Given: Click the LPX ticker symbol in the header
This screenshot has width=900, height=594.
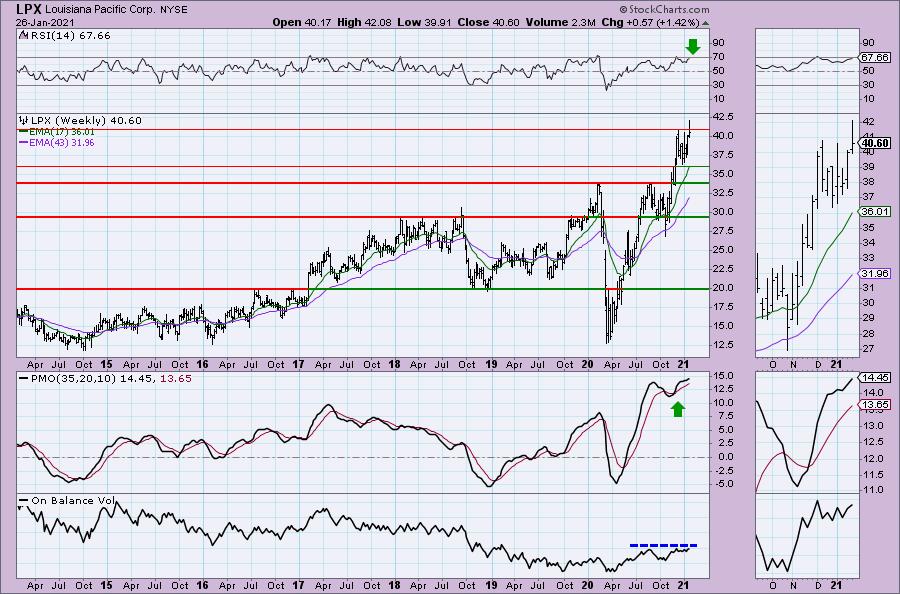Looking at the screenshot, I should (29, 9).
